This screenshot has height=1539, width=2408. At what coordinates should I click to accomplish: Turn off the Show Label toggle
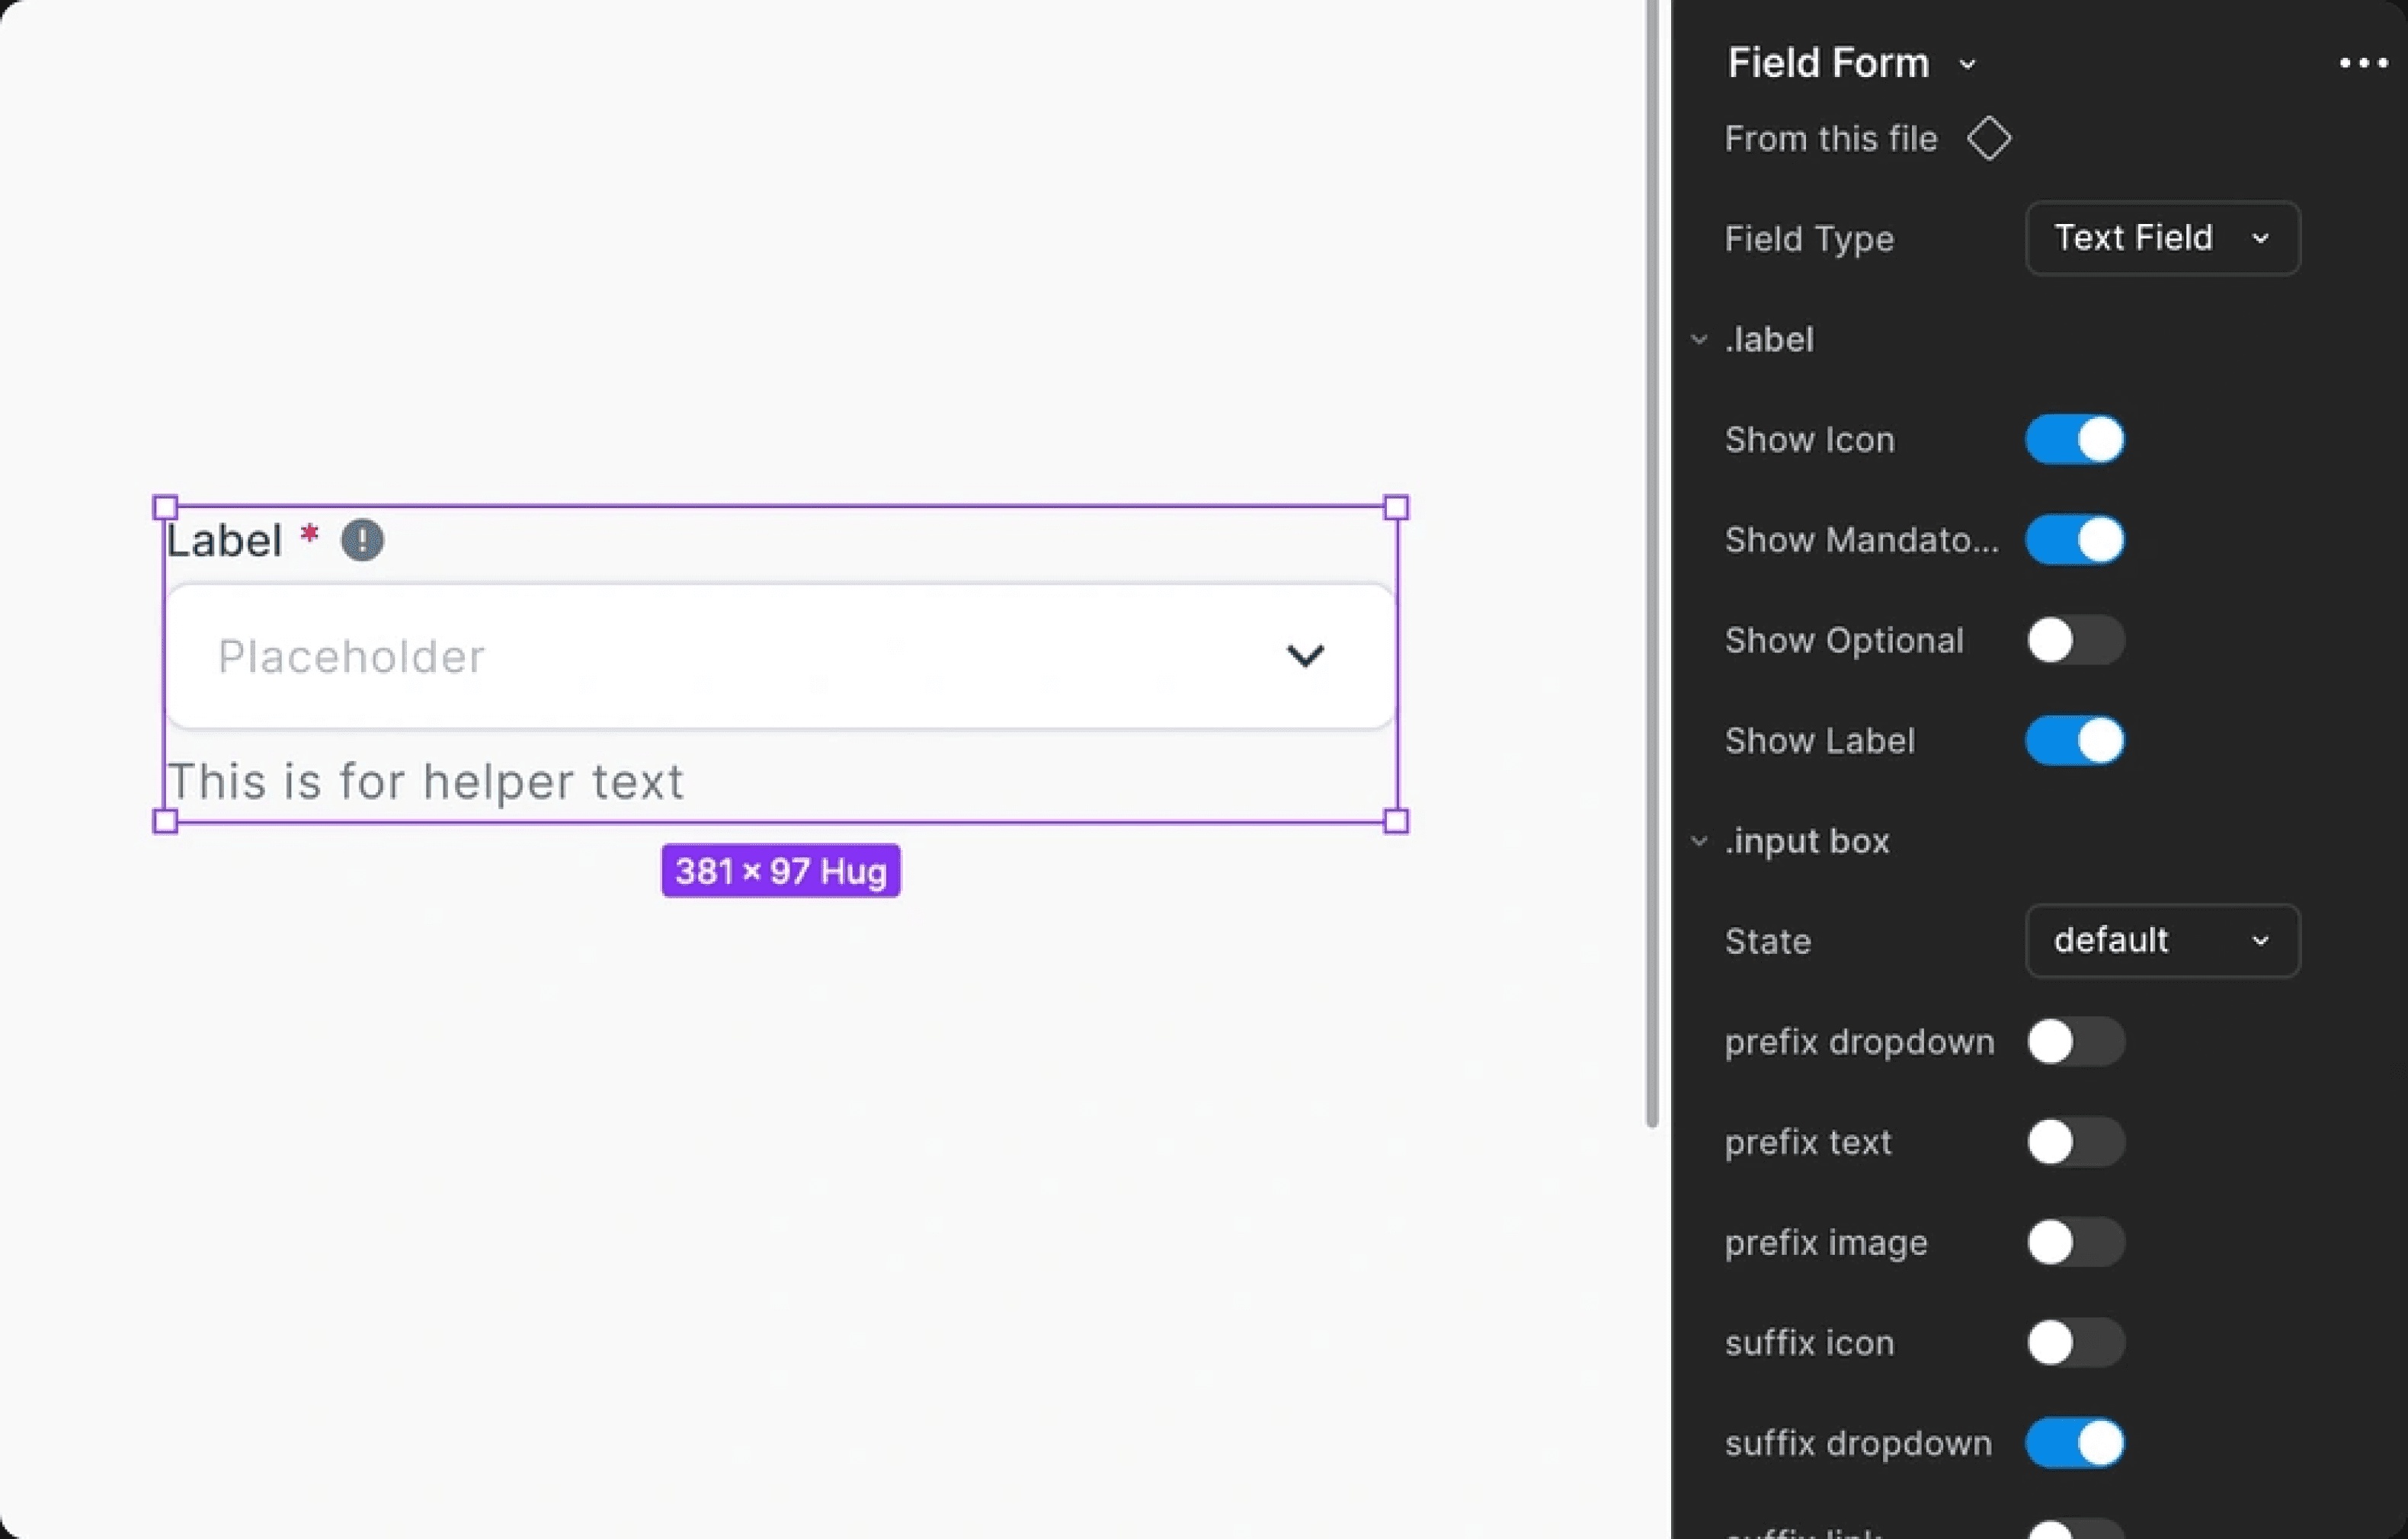coord(2075,741)
